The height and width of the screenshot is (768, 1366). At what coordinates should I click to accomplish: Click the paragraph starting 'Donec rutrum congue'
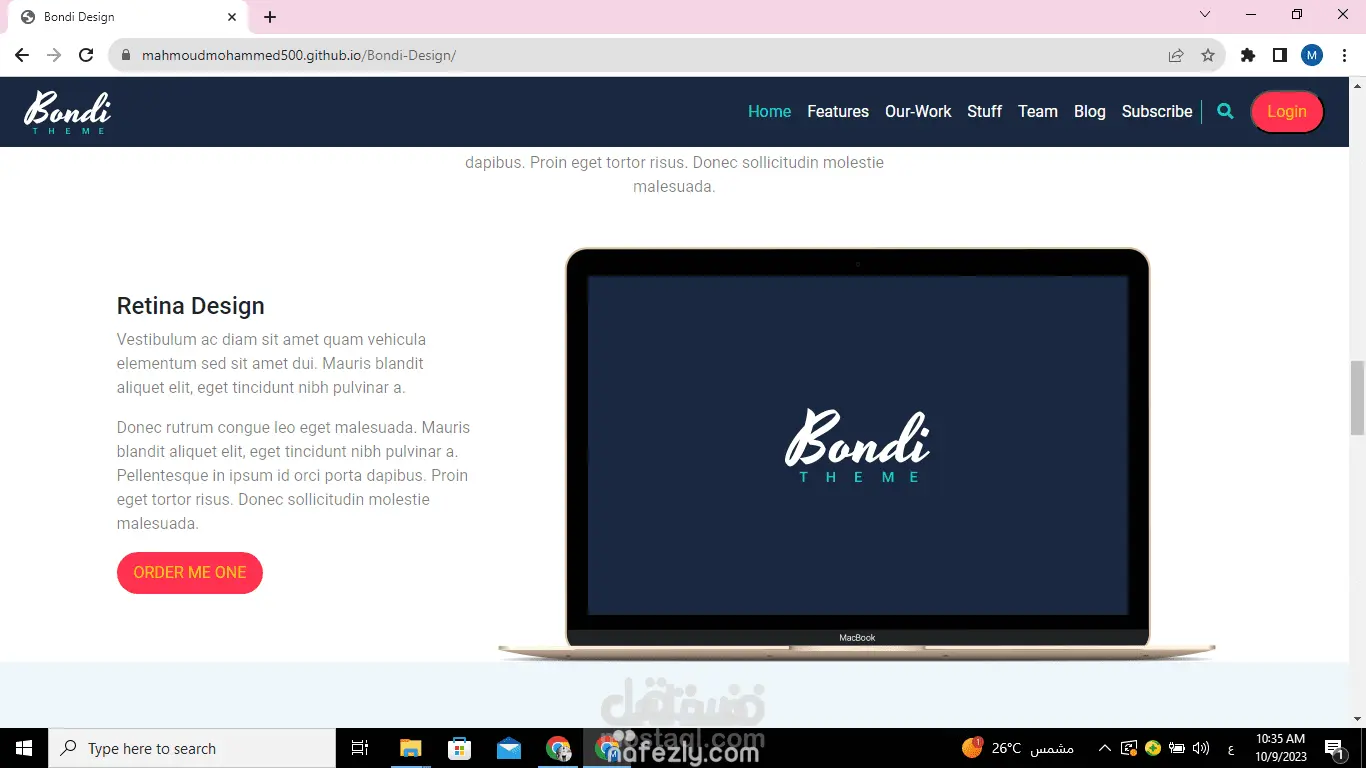[x=293, y=476]
